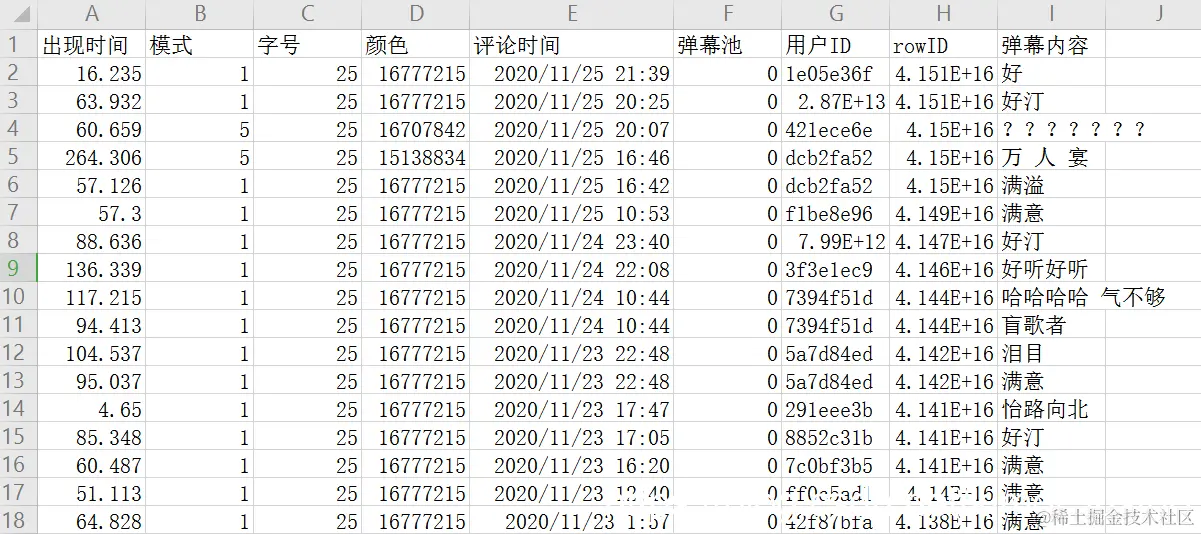Click header cell 'rowID'

pos(943,45)
